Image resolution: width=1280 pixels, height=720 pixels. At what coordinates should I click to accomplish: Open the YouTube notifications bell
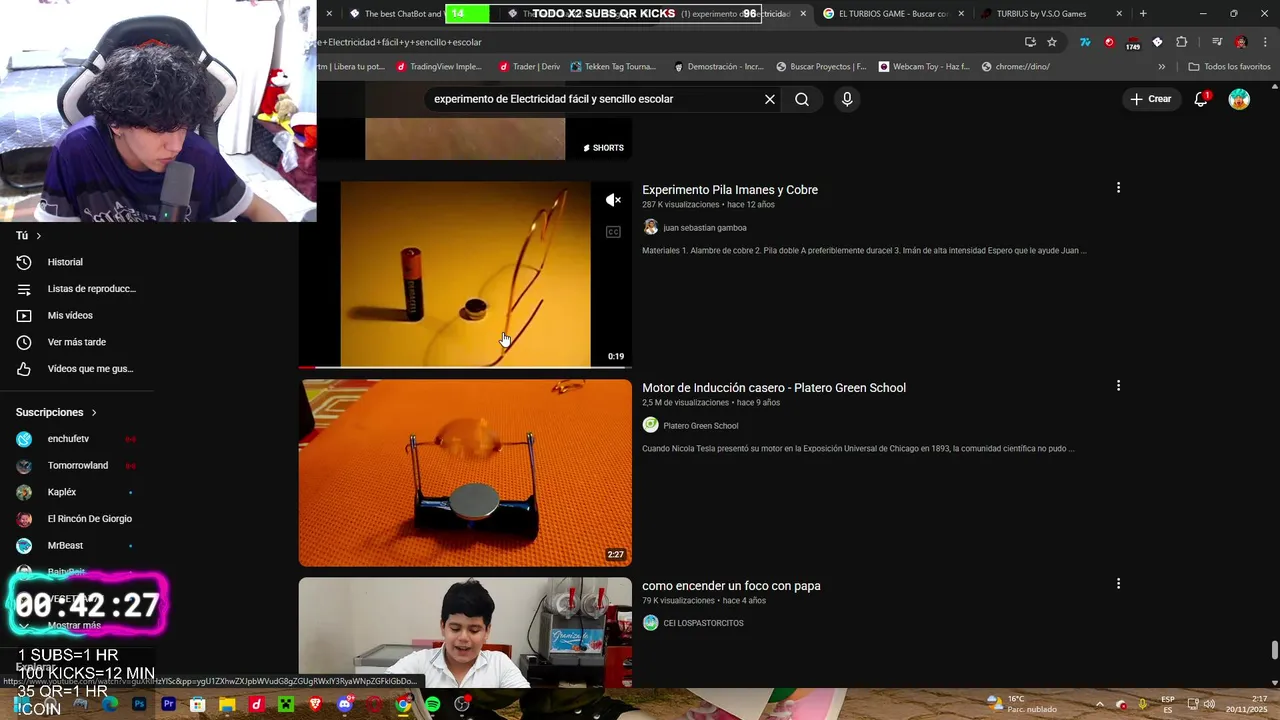tap(1201, 99)
